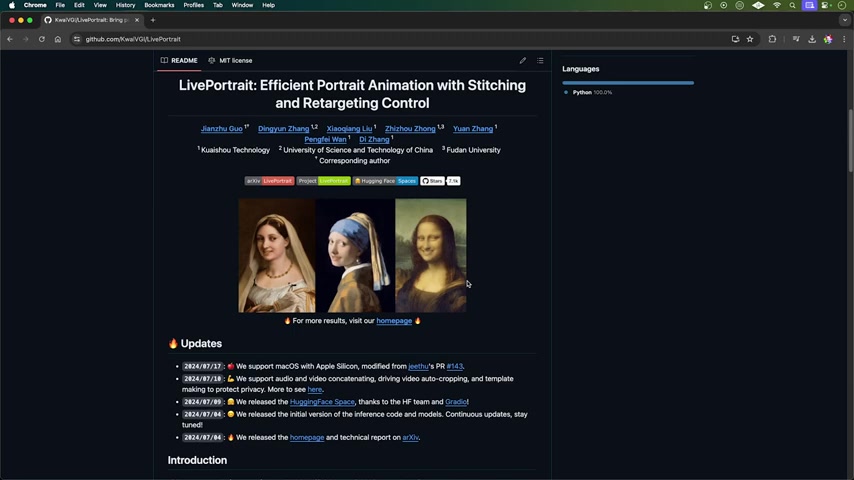
Task: Go back using the browser back arrow
Action: click(x=10, y=39)
